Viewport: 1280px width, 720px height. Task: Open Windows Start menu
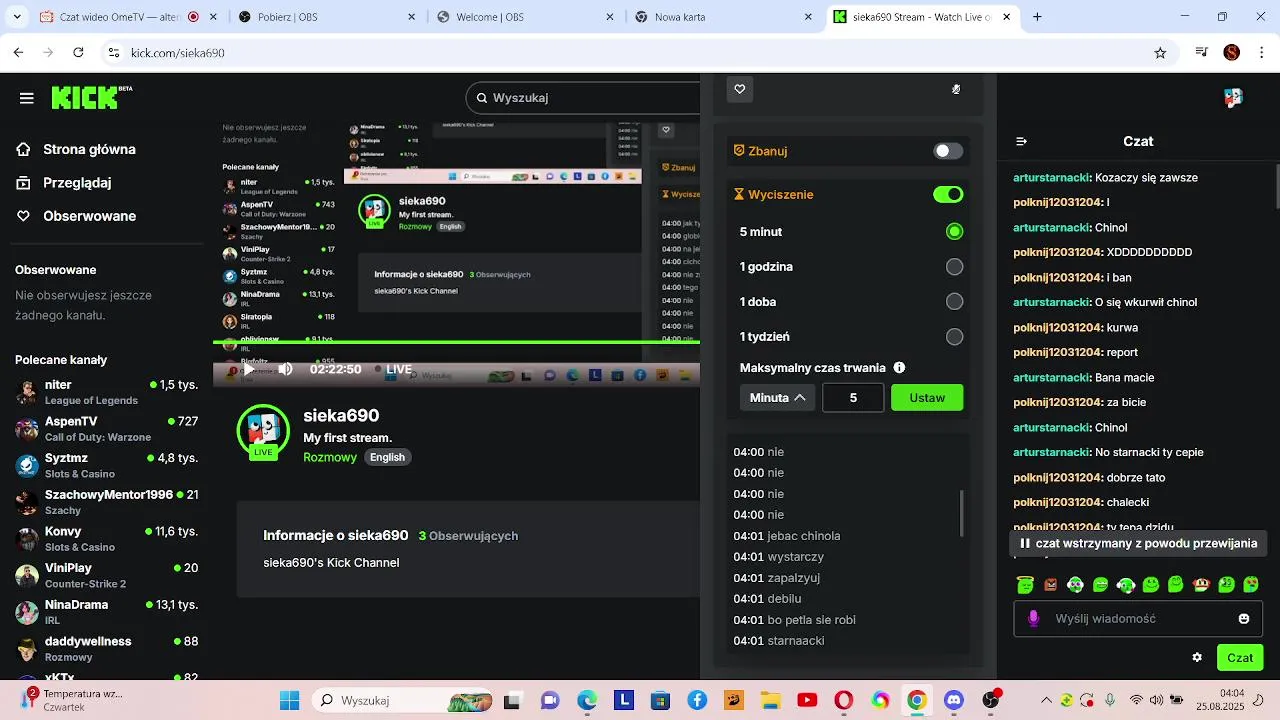pyautogui.click(x=289, y=700)
